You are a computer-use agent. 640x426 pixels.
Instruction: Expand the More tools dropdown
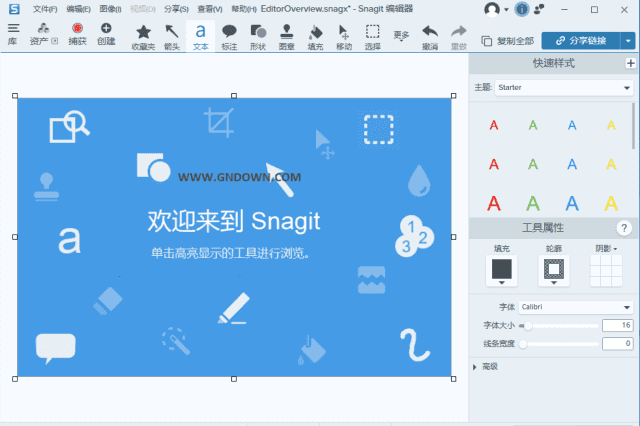tap(401, 36)
